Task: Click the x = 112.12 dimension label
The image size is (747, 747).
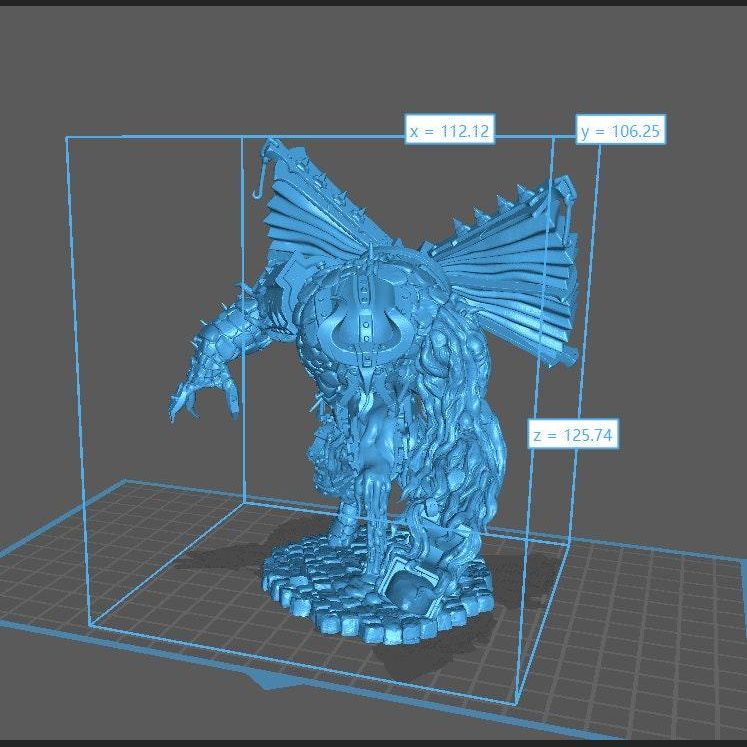Action: [x=450, y=130]
